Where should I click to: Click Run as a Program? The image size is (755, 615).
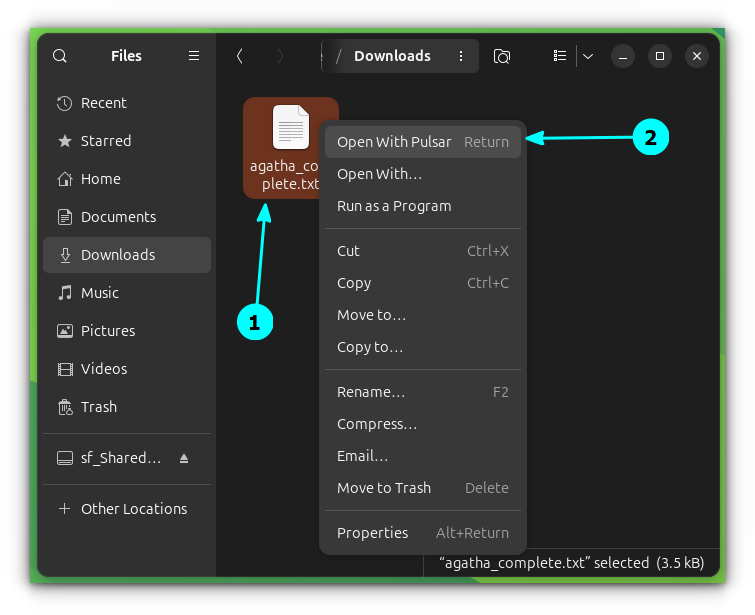click(394, 206)
